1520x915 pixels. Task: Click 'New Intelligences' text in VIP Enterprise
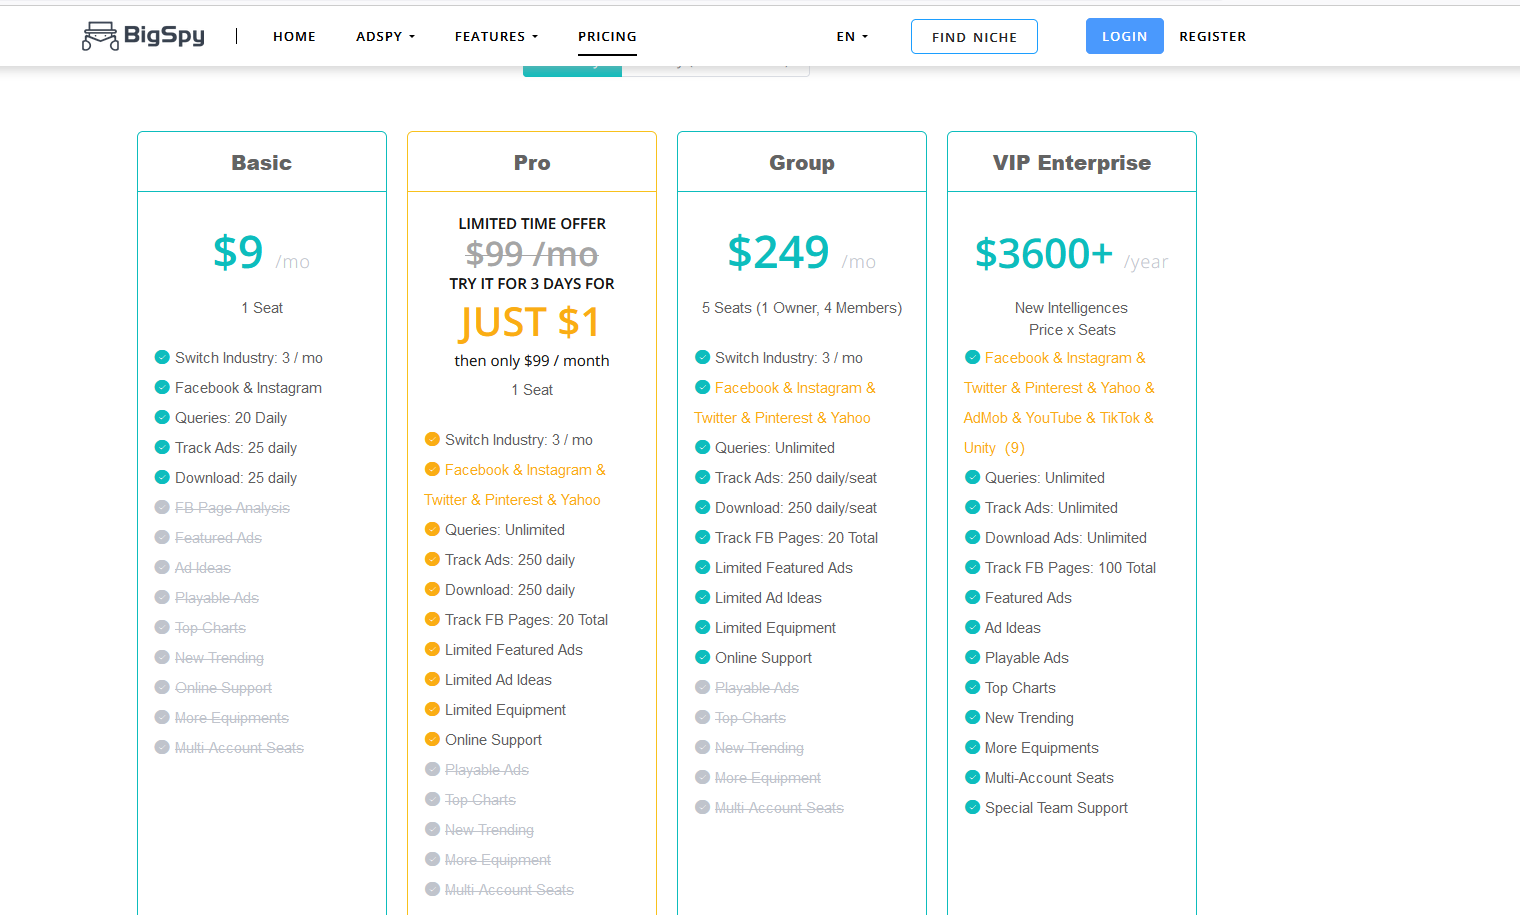[1071, 308]
